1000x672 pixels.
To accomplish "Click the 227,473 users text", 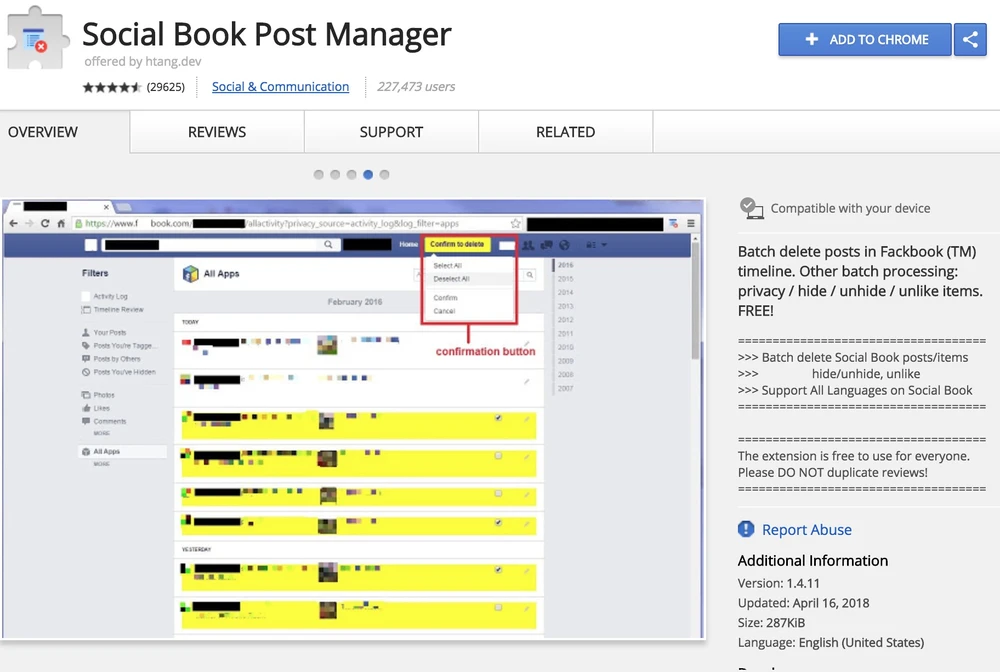I will pos(416,87).
